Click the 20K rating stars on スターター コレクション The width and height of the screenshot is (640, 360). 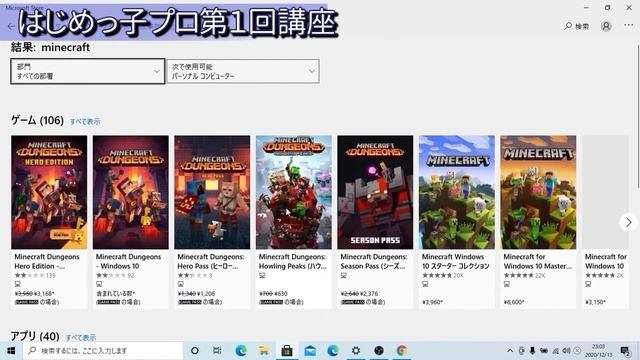click(x=437, y=276)
